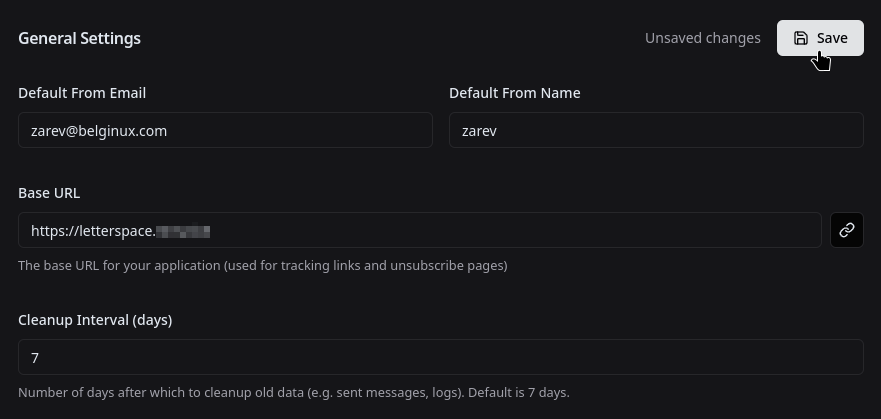Click the floppy disk icon inside Save
Screen dimensions: 881x419
[x=801, y=38]
